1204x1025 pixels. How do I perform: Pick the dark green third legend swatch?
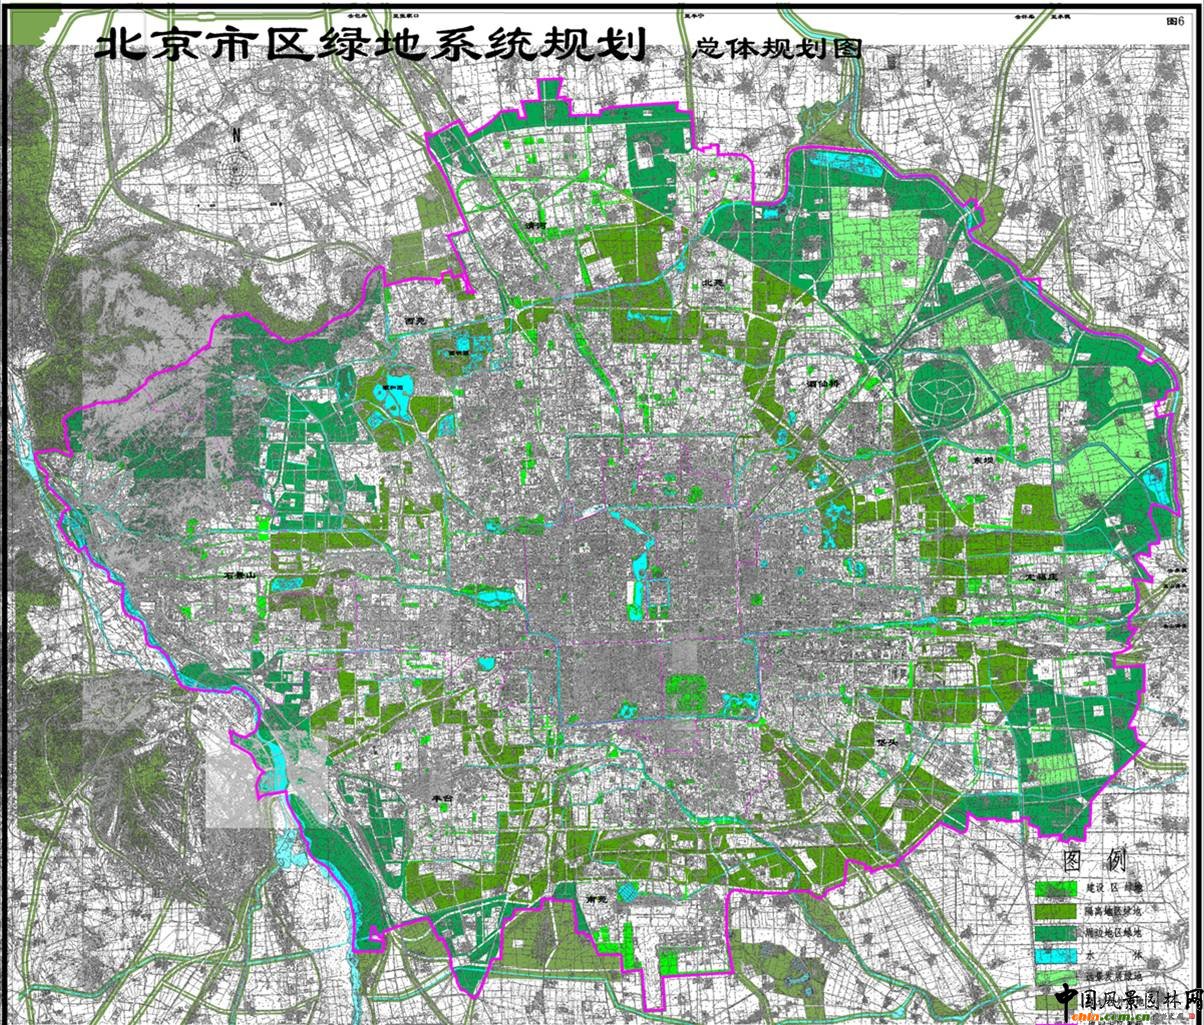(1058, 932)
